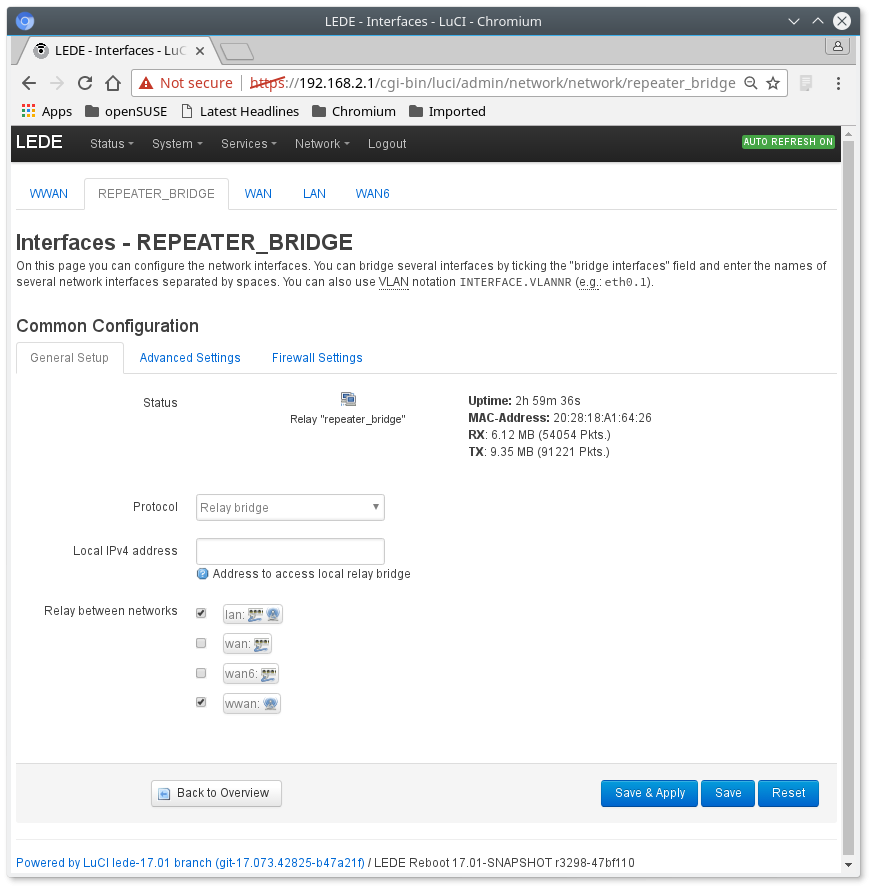Tick the wan6 relay network checkbox
Image resolution: width=873 pixels, height=890 pixels.
[201, 673]
